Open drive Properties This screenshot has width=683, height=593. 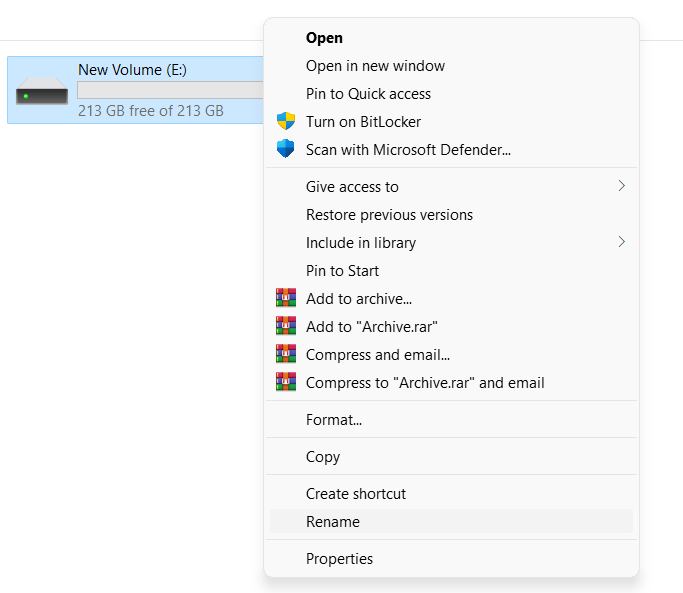[x=339, y=559]
